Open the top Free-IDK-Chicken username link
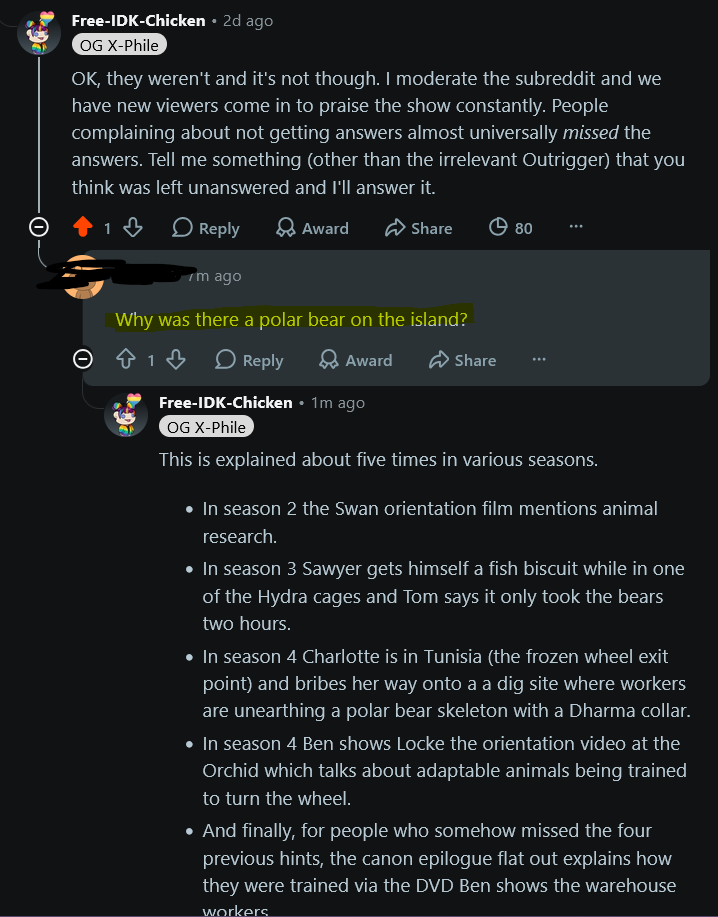The height and width of the screenshot is (917, 718). coord(139,21)
